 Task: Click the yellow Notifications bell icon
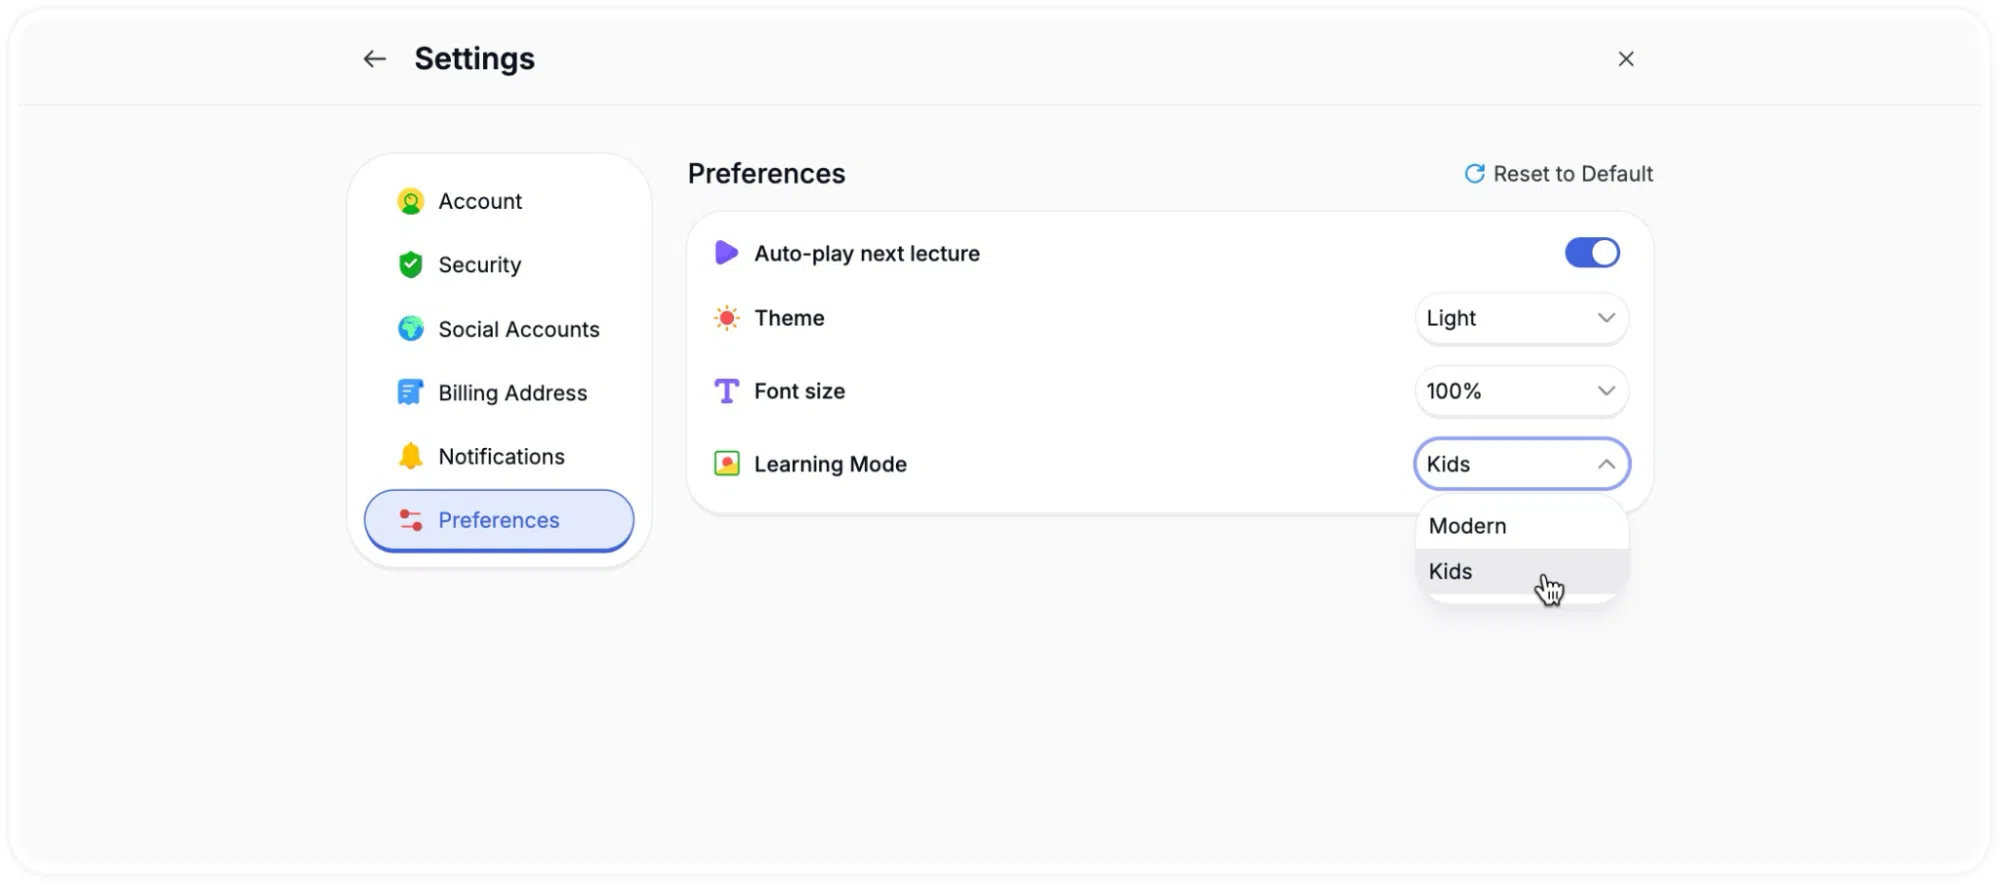tap(410, 456)
